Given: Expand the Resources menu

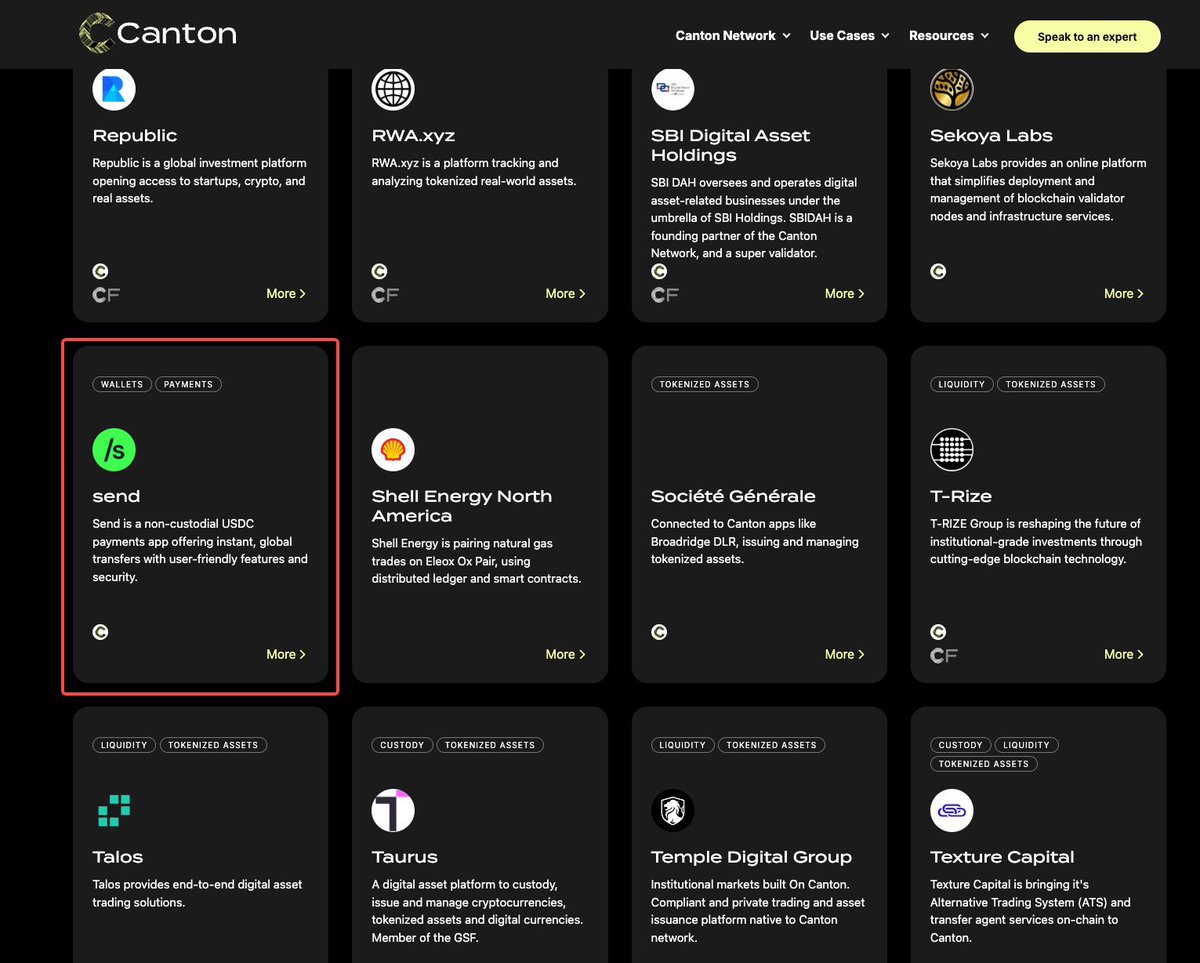Looking at the screenshot, I should click(949, 36).
